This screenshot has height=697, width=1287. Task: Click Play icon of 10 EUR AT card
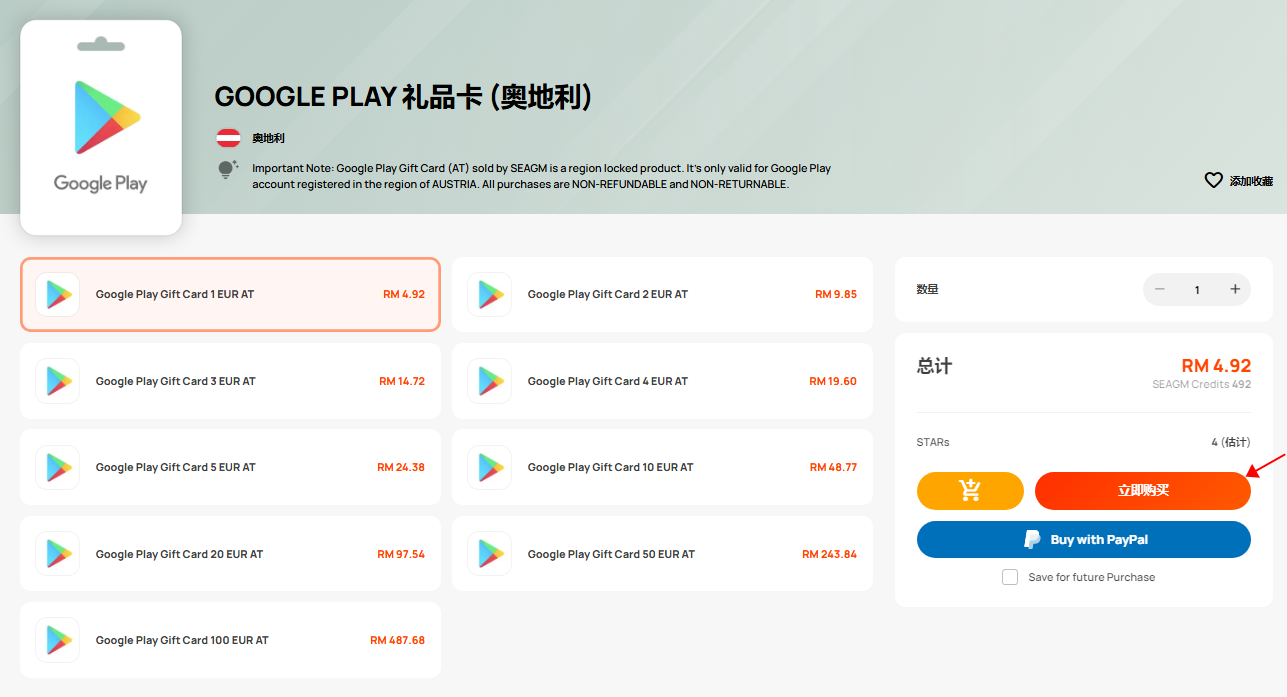(x=490, y=467)
